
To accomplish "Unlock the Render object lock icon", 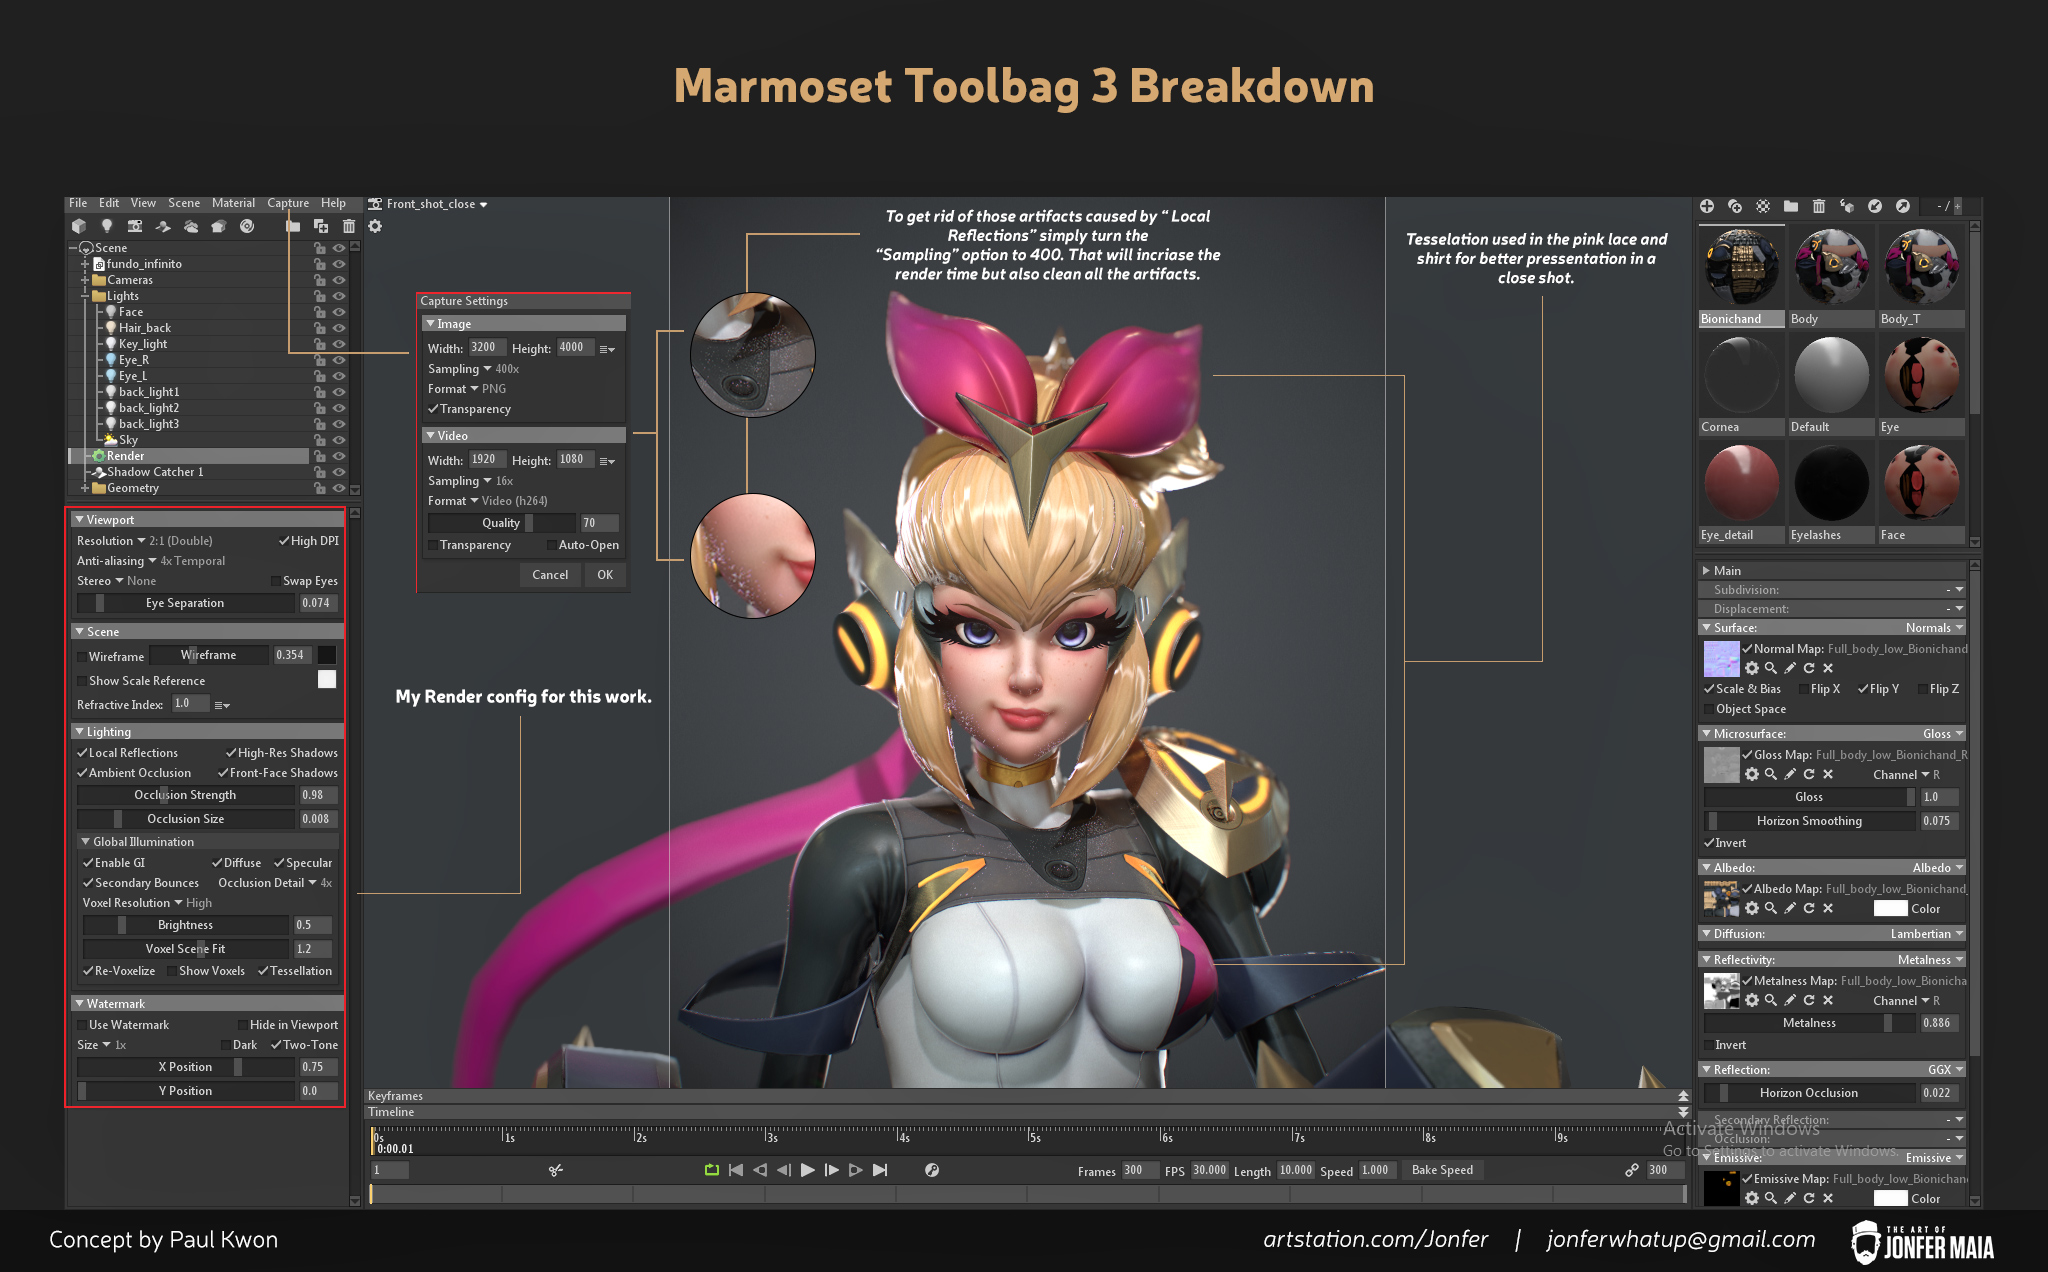I will coord(320,456).
